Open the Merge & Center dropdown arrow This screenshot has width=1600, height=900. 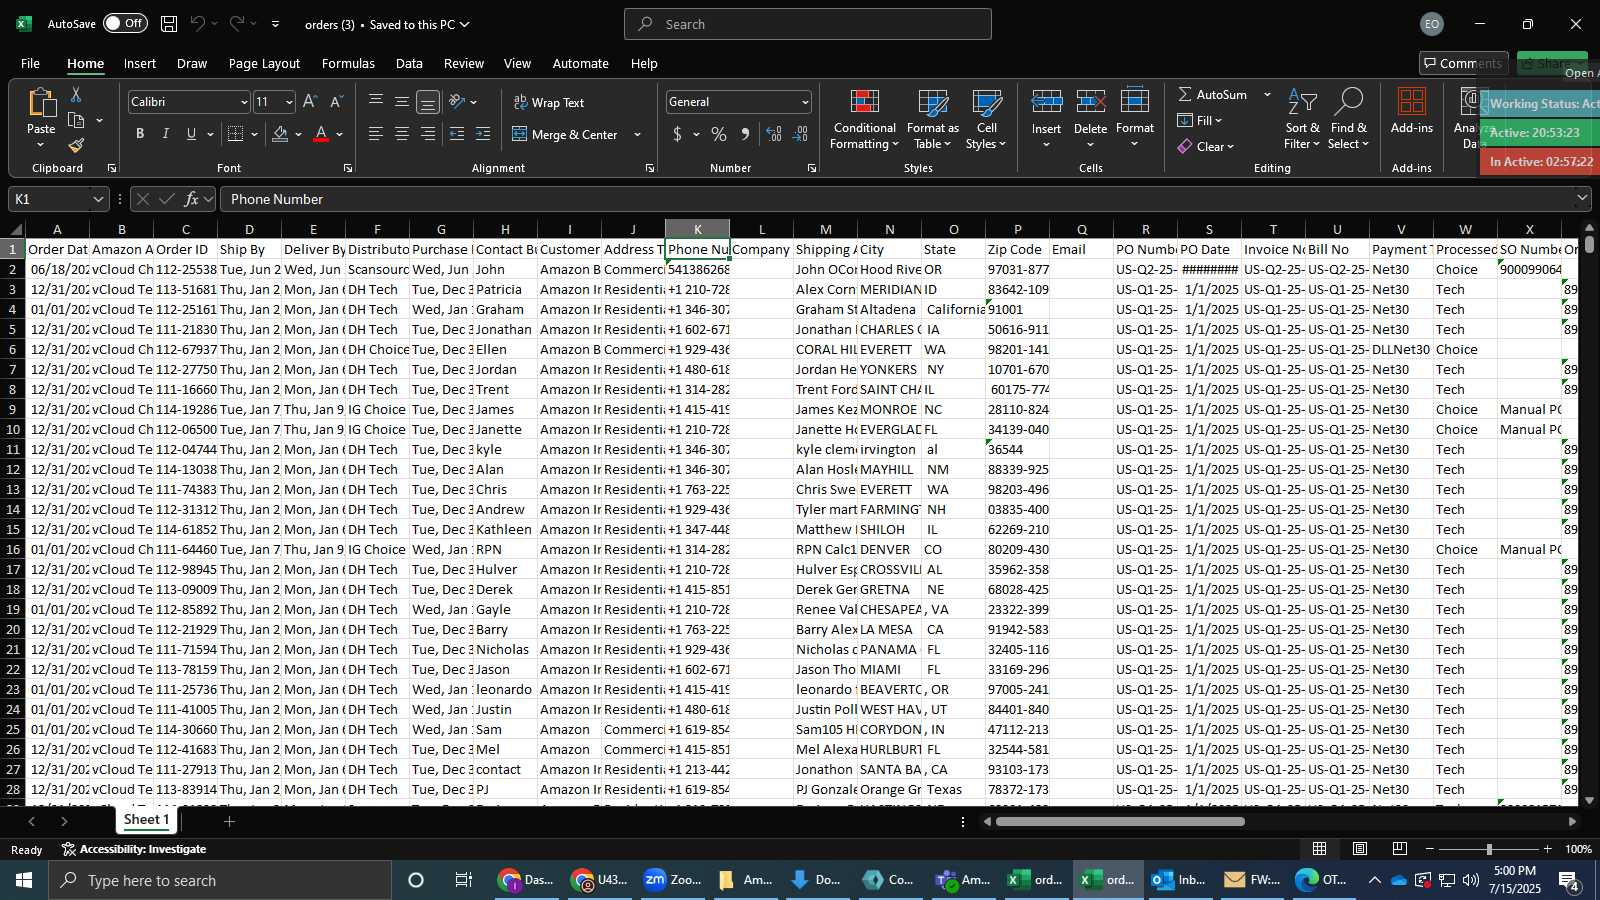[637, 134]
